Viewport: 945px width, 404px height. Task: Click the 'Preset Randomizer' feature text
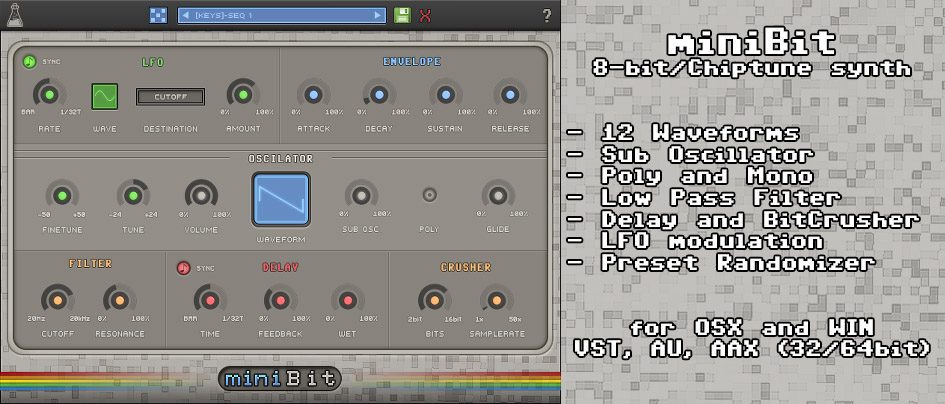click(738, 263)
